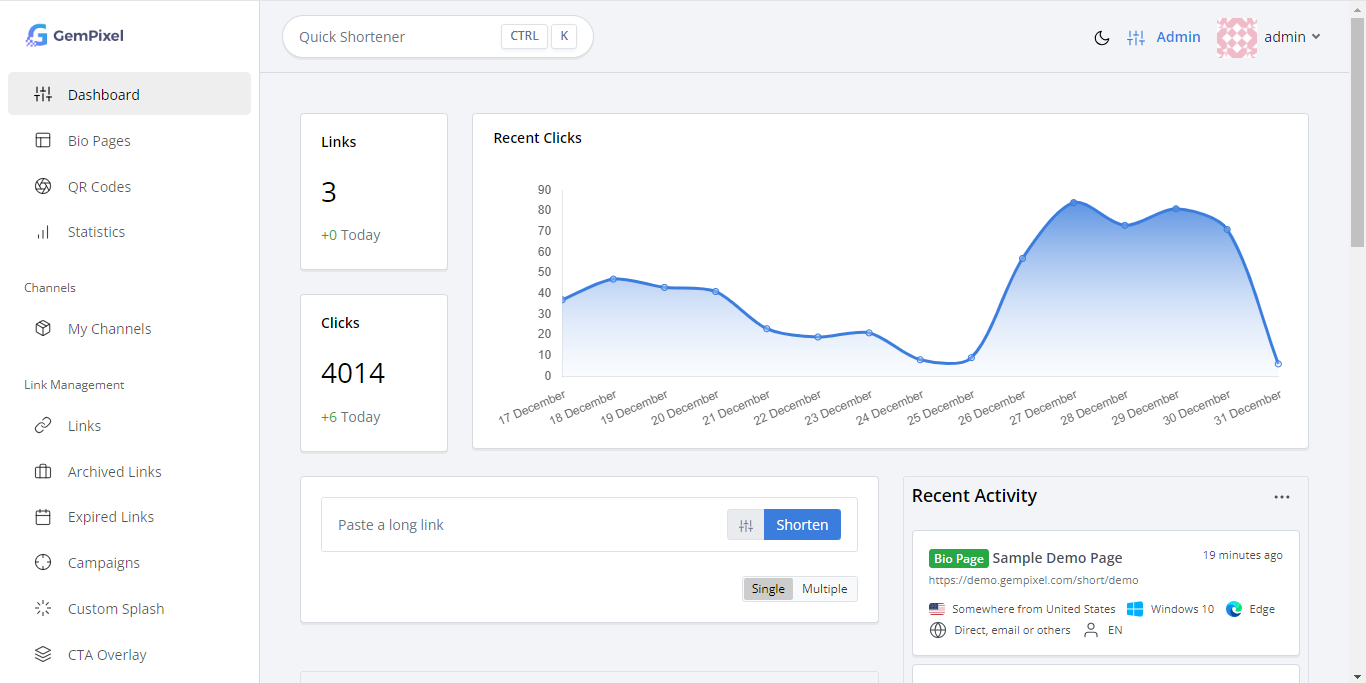Screen dimensions: 1366x683
Task: Toggle dark mode with the moon icon
Action: pyautogui.click(x=1102, y=37)
